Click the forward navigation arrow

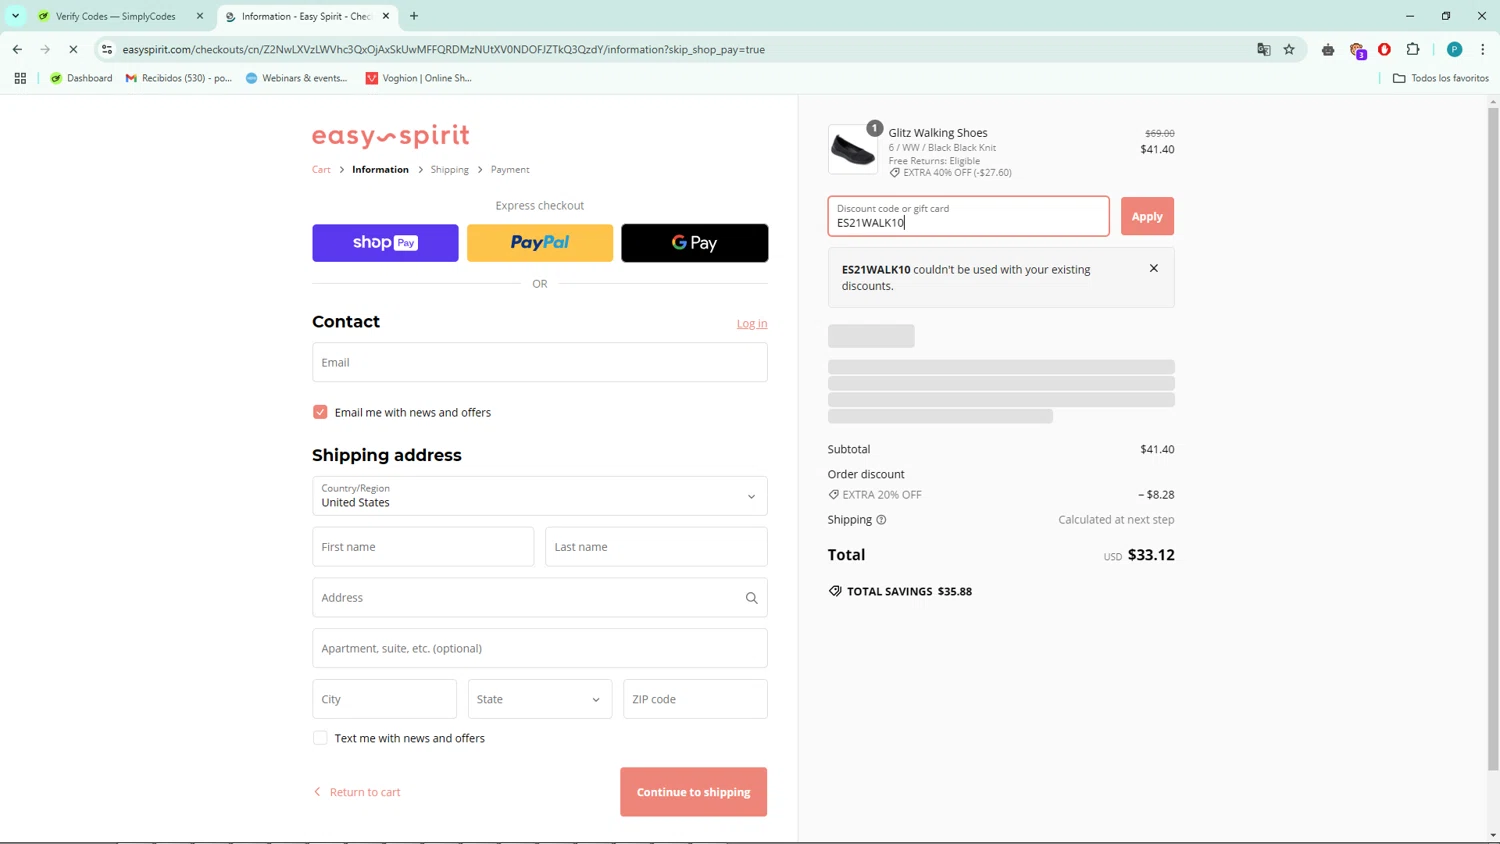pyautogui.click(x=45, y=49)
